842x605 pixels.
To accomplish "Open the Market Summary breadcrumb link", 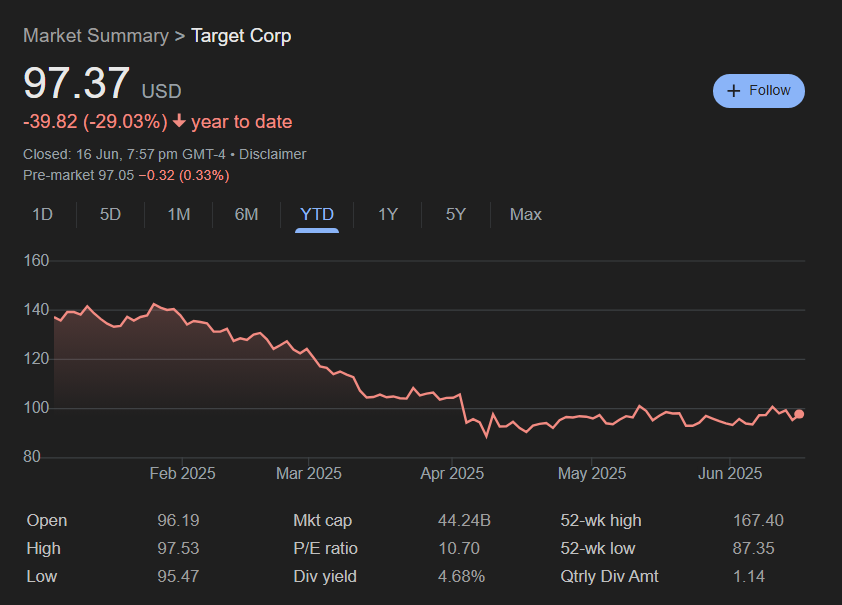I will [96, 36].
